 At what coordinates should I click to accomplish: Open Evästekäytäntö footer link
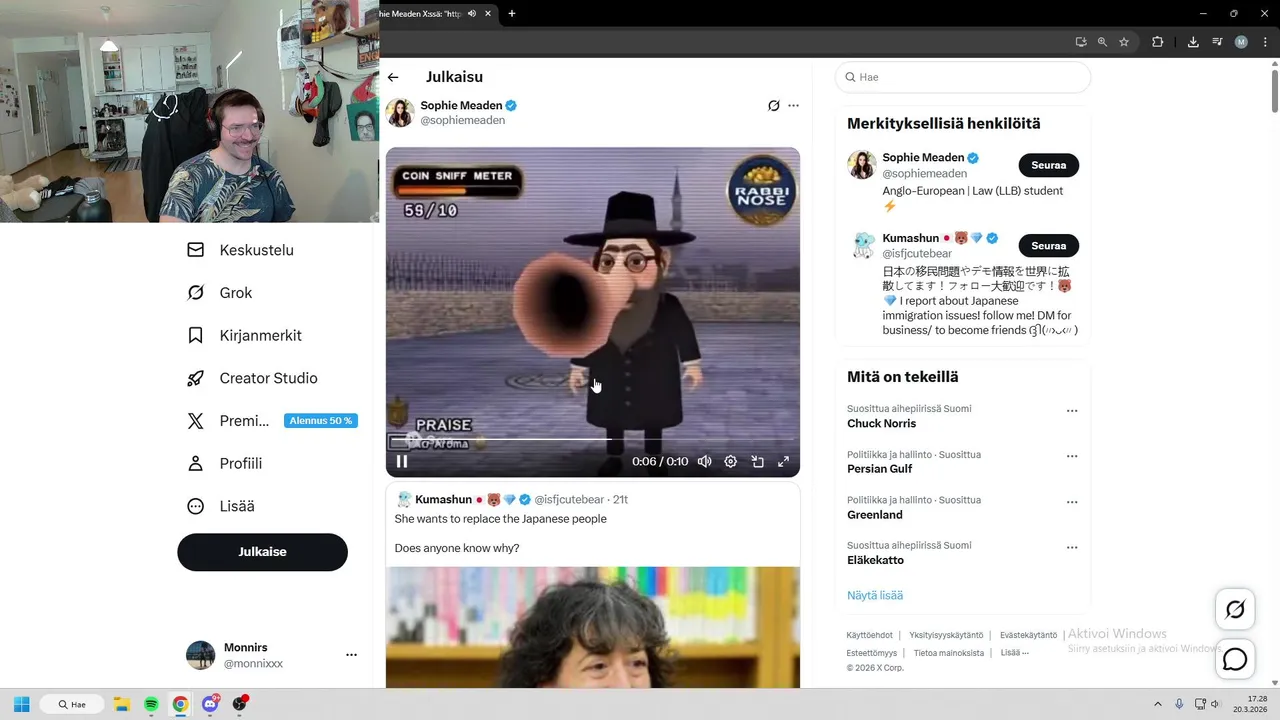[1028, 635]
